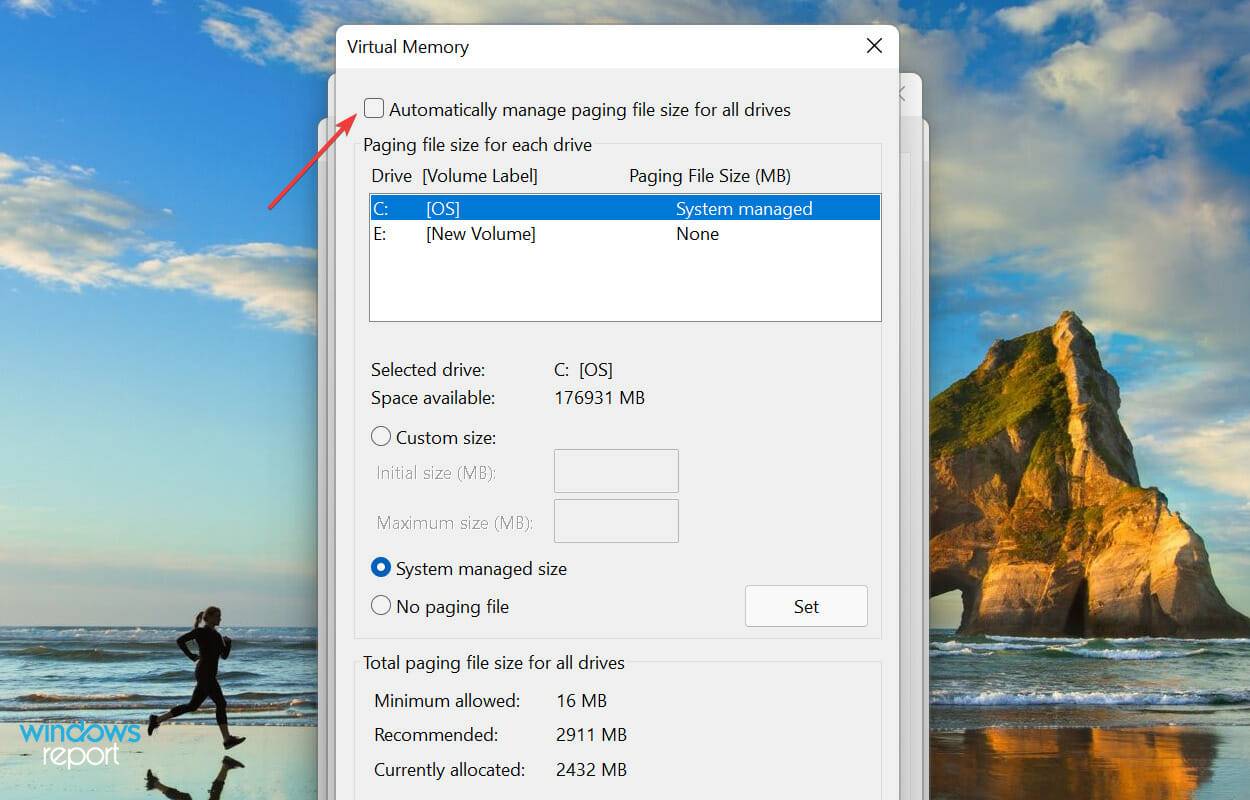Screen dimensions: 1250x800
Task: Close the Virtual Memory dialog
Action: click(x=874, y=46)
